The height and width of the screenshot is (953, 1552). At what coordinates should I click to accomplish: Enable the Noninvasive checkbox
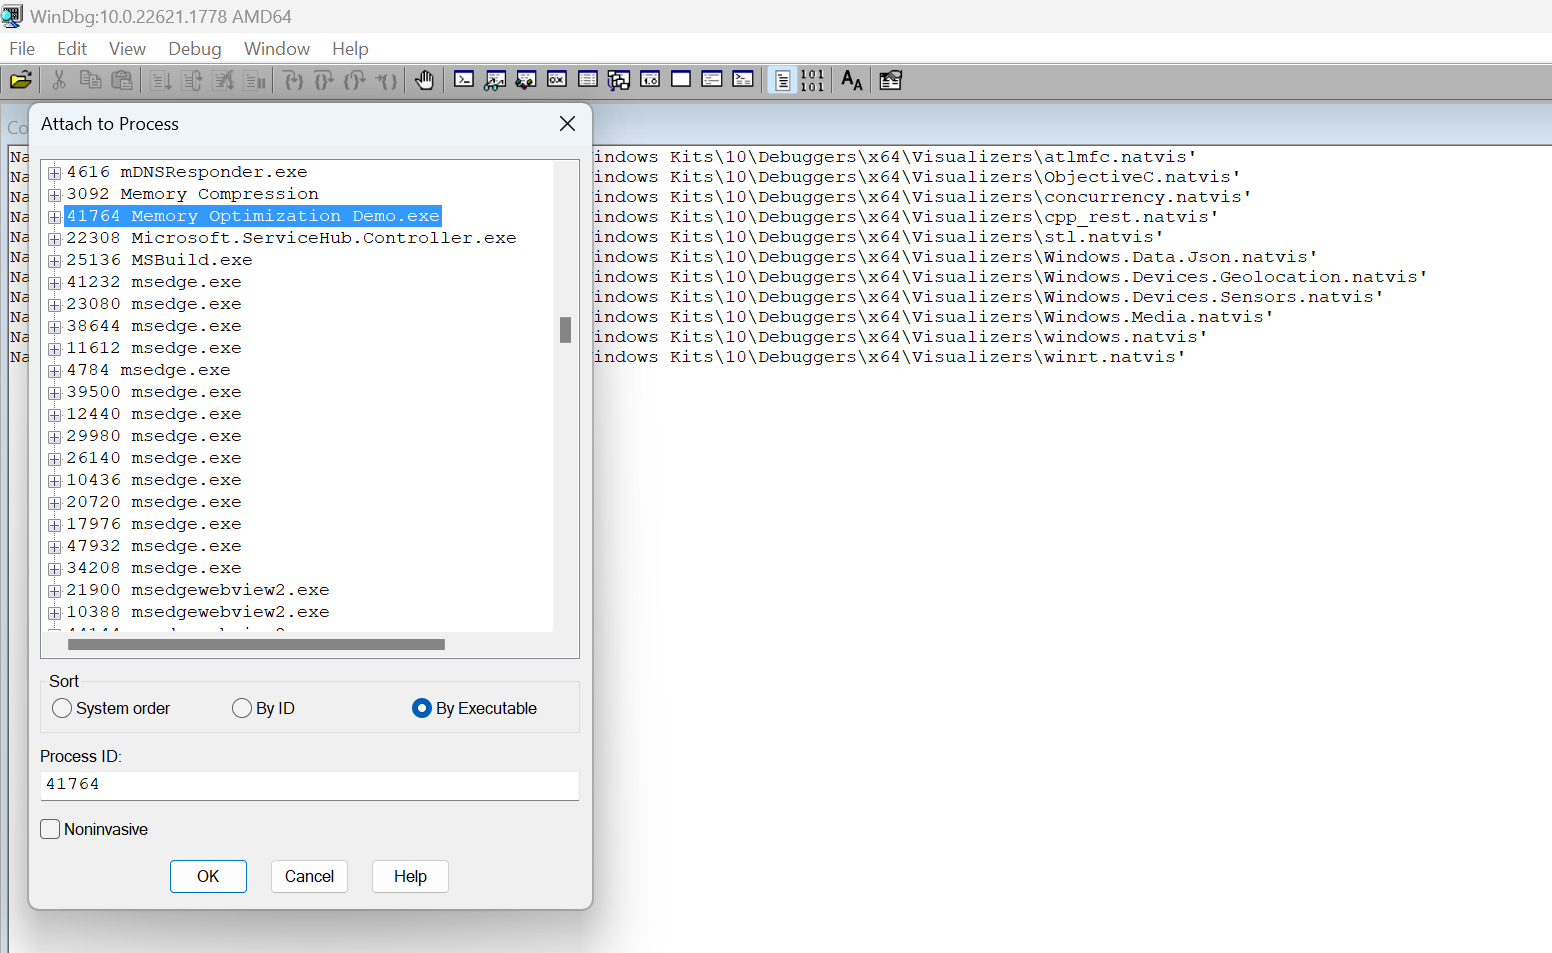pyautogui.click(x=50, y=828)
